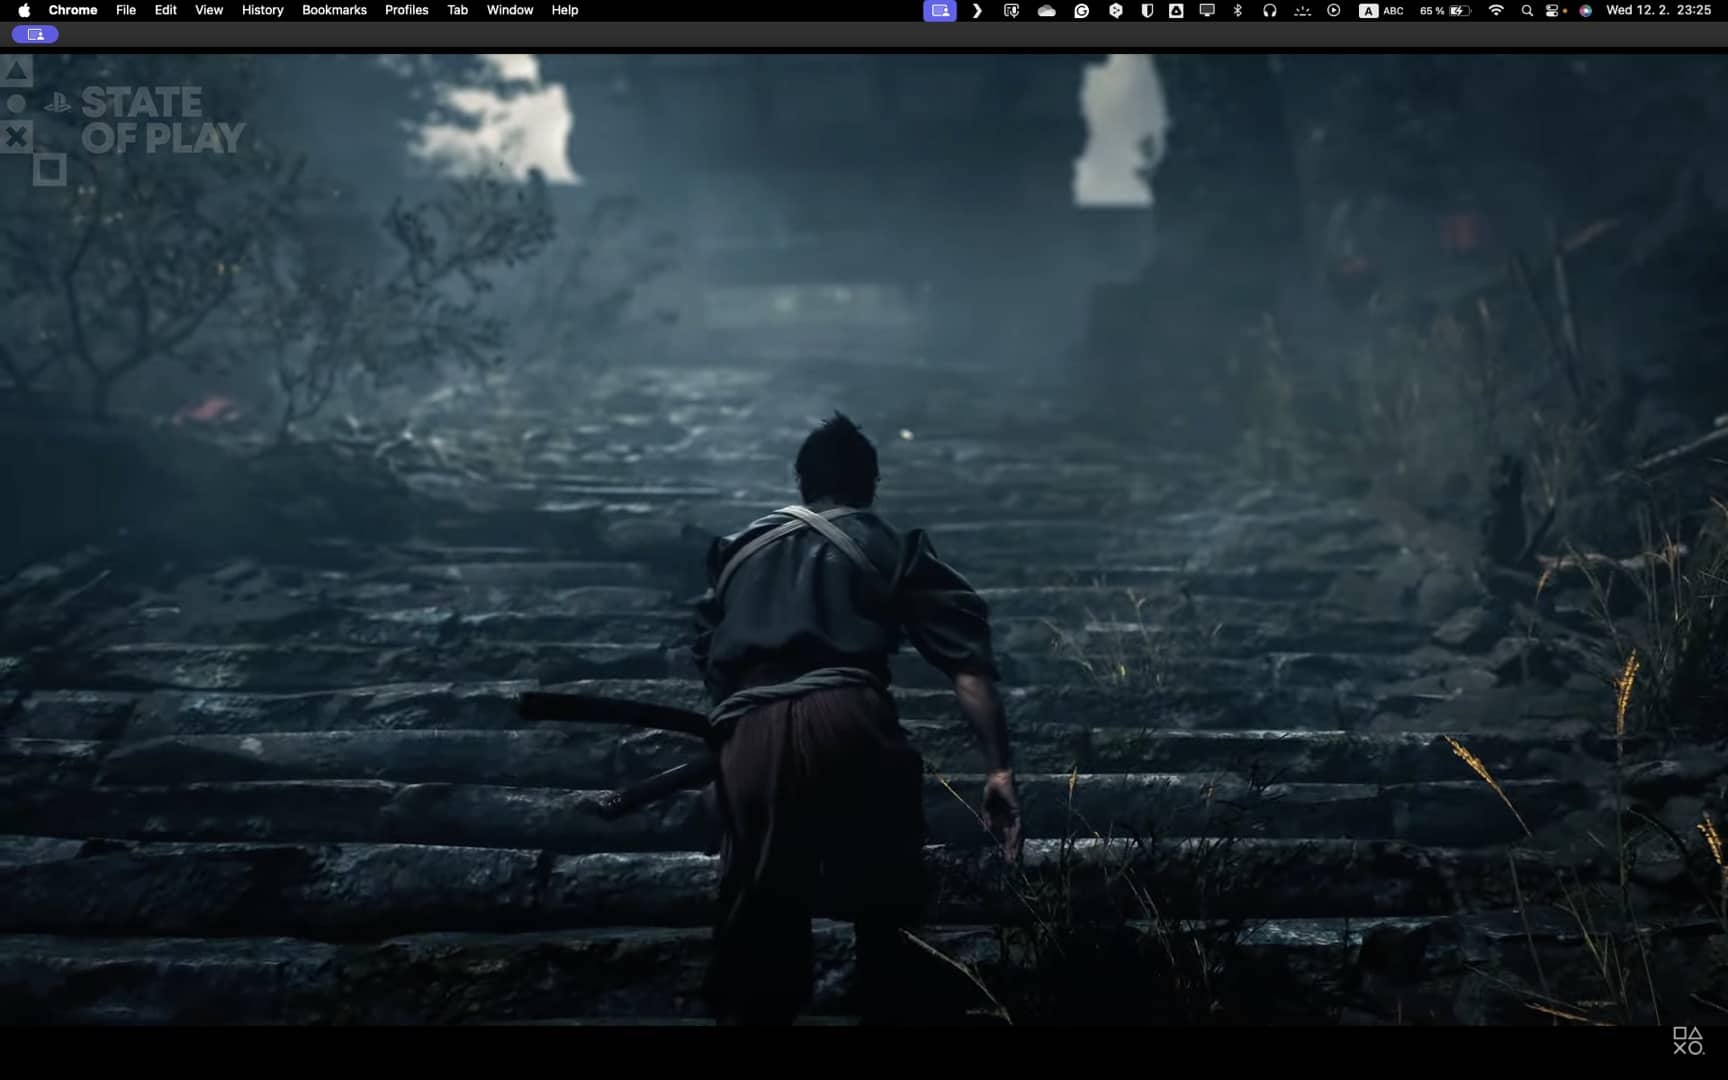Open the Bitwarden shield menu bar icon
1728x1080 pixels.
[x=1147, y=10]
